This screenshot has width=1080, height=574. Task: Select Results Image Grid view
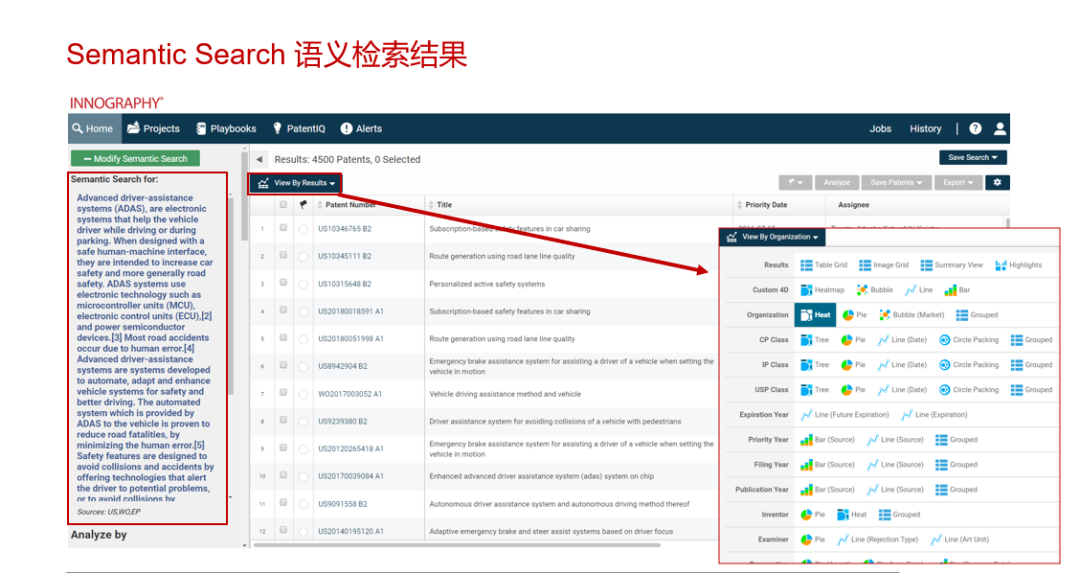click(x=884, y=265)
